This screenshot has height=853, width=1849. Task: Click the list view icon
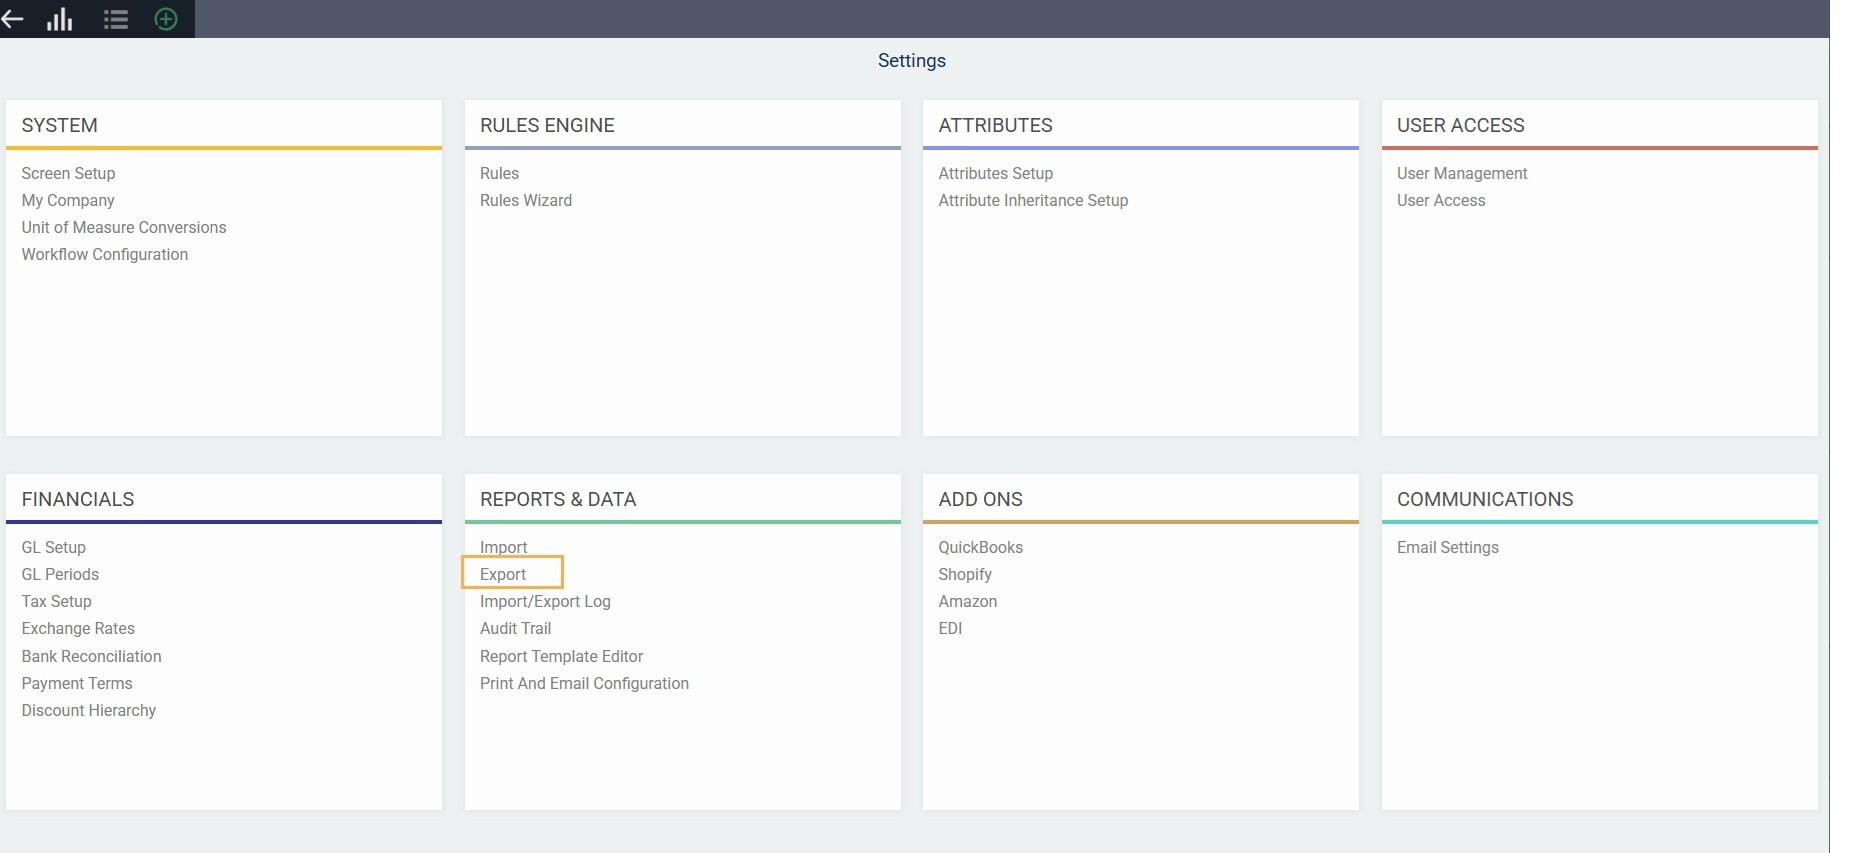click(116, 19)
